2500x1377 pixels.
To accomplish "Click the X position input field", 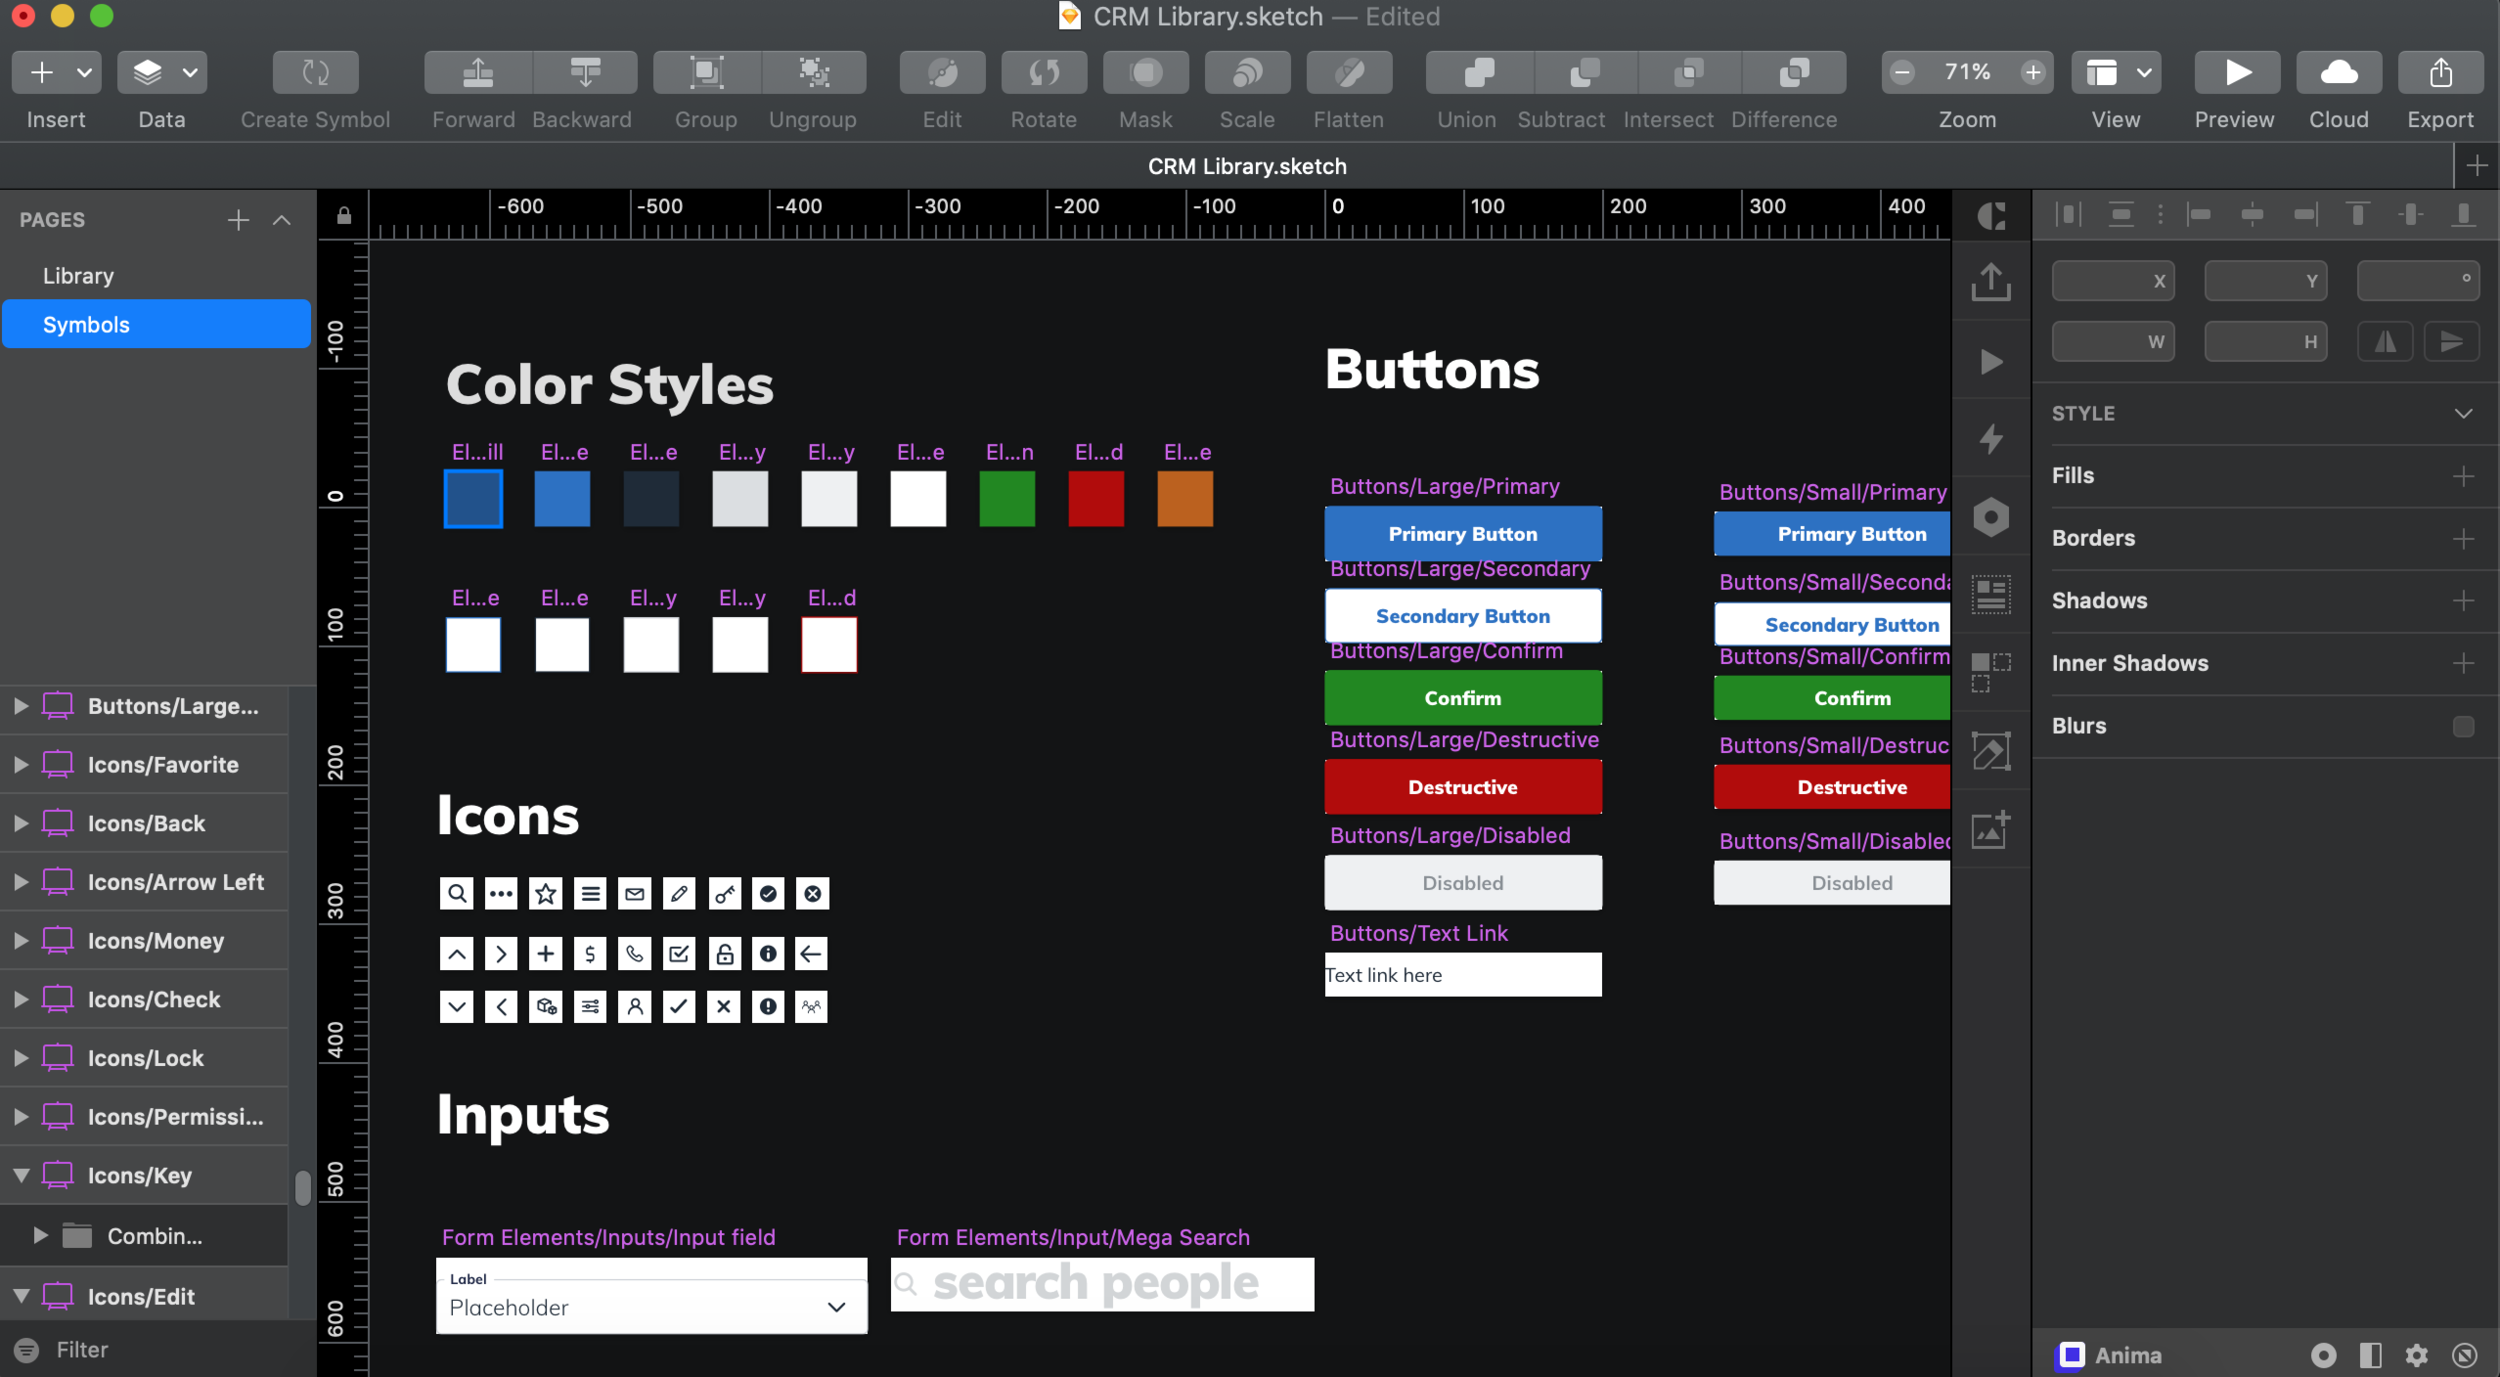I will coord(2112,281).
